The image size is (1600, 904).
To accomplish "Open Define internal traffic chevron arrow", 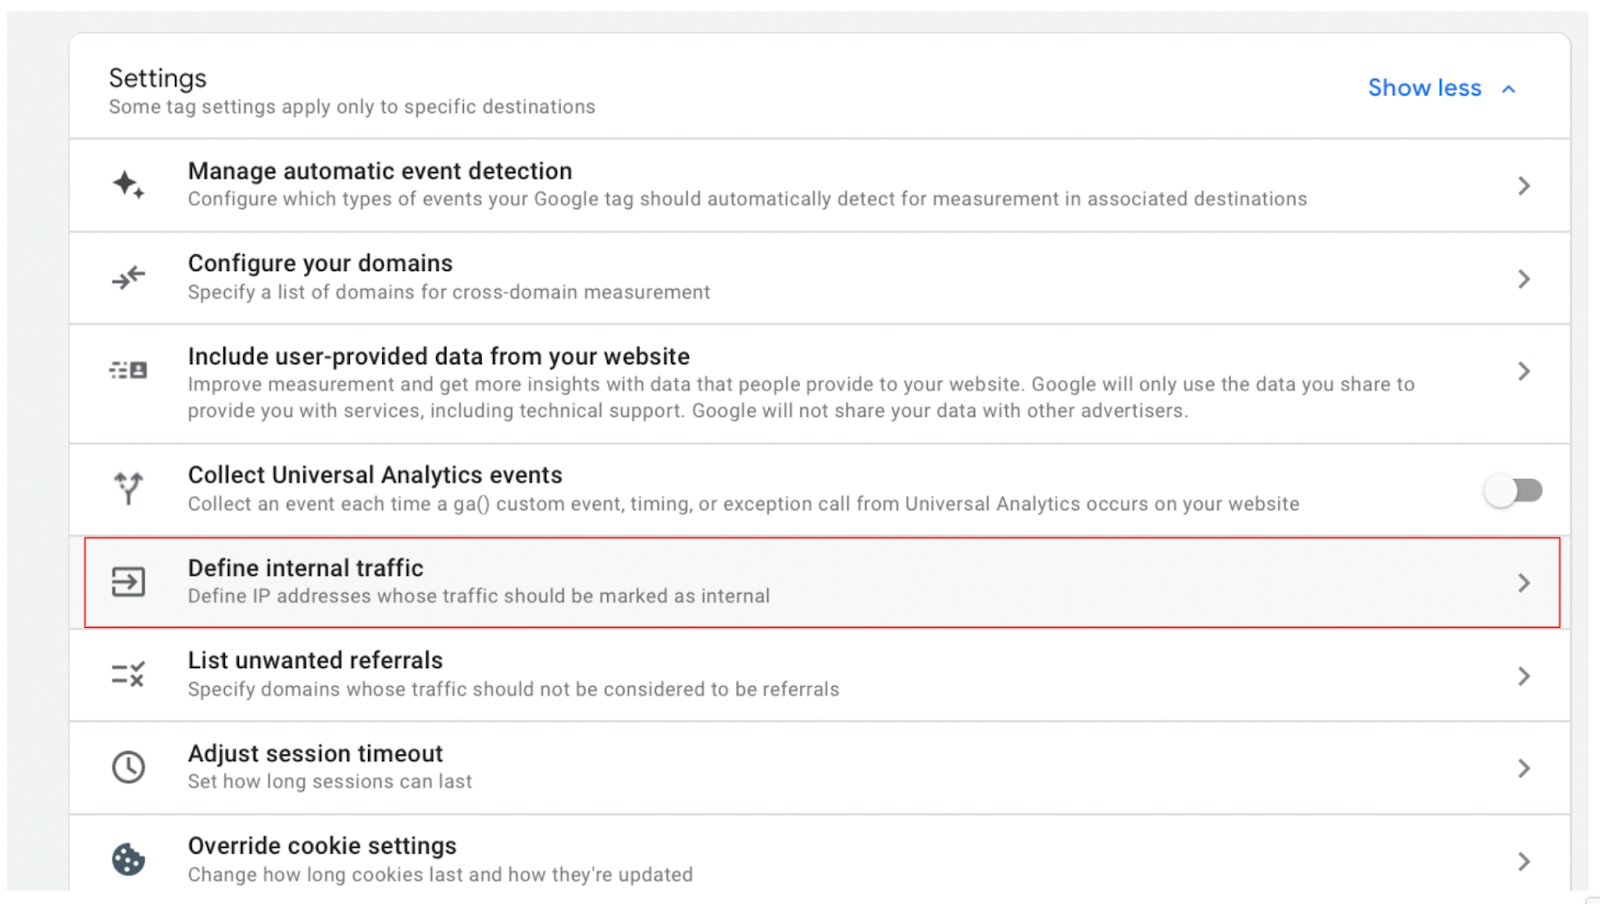I will [1523, 583].
